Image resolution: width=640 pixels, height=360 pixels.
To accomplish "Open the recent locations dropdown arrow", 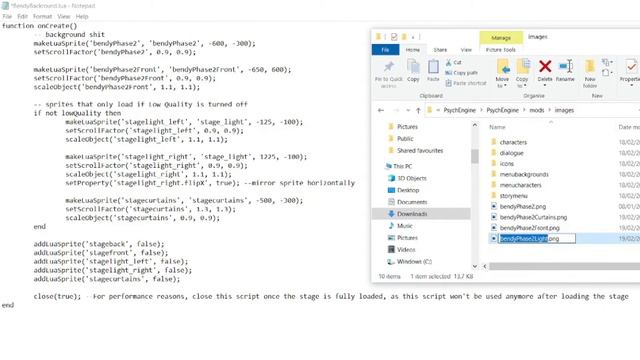I will click(408, 110).
